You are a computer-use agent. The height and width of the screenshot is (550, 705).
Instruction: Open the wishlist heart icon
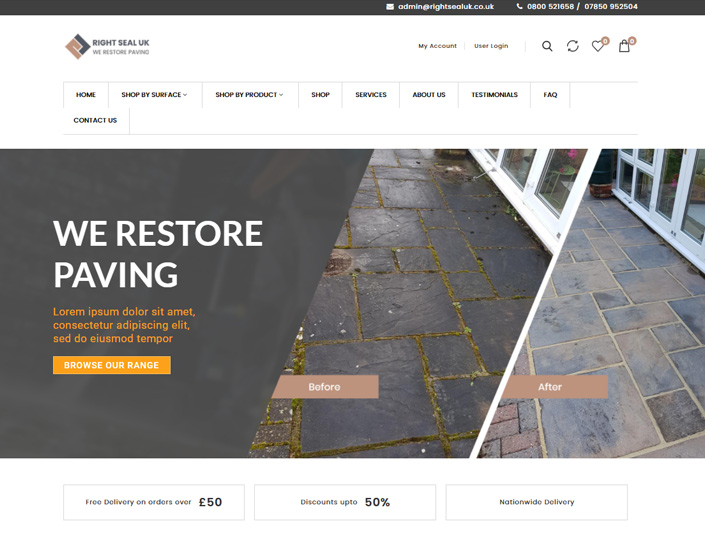click(x=598, y=46)
